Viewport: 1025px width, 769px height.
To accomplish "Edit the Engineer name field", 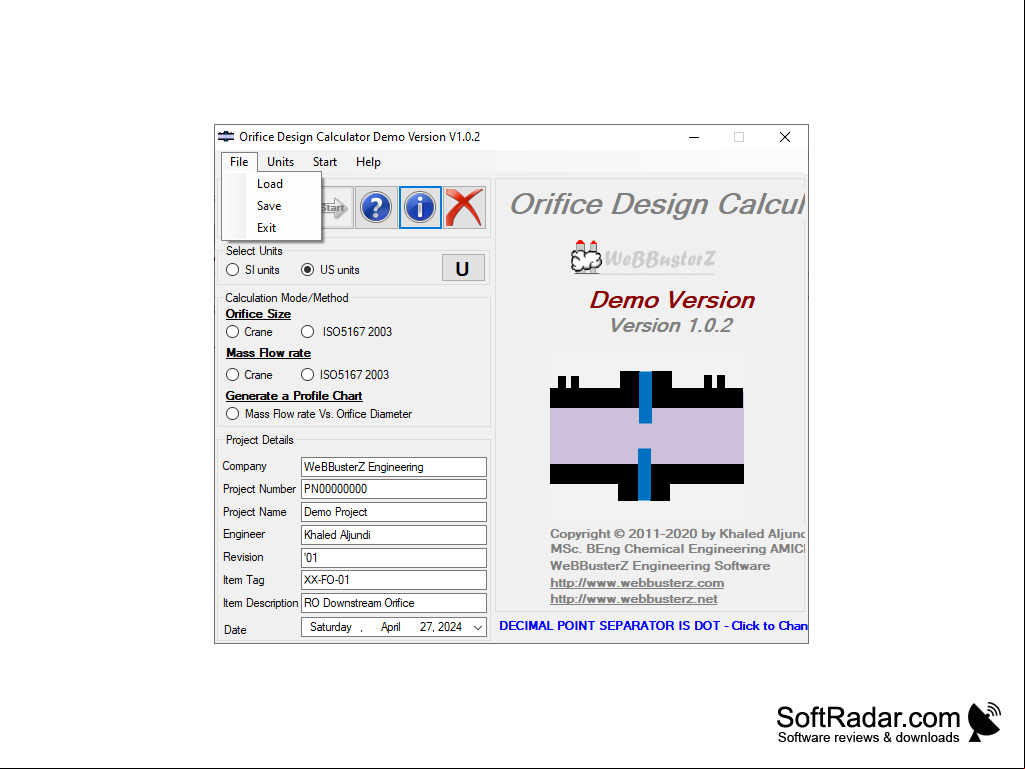I will [x=394, y=535].
